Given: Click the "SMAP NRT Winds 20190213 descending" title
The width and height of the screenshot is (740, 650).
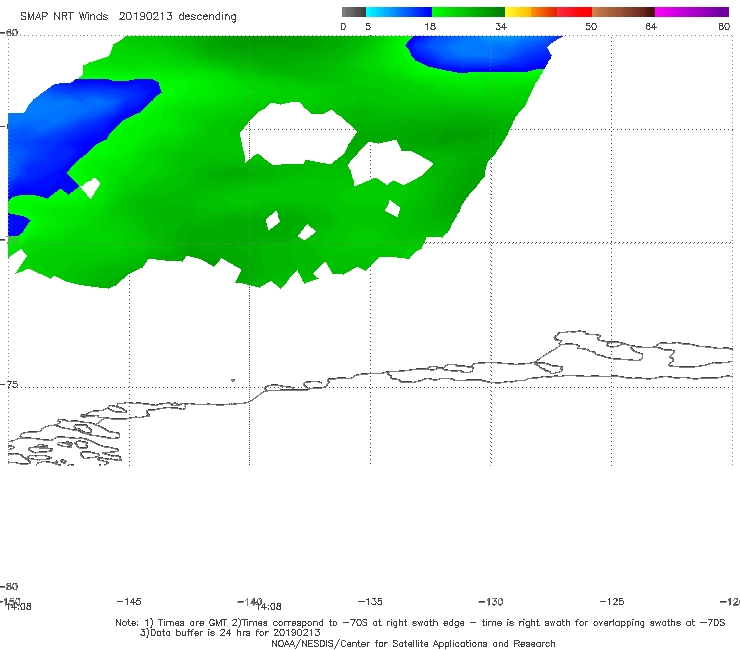Looking at the screenshot, I should click(x=128, y=17).
